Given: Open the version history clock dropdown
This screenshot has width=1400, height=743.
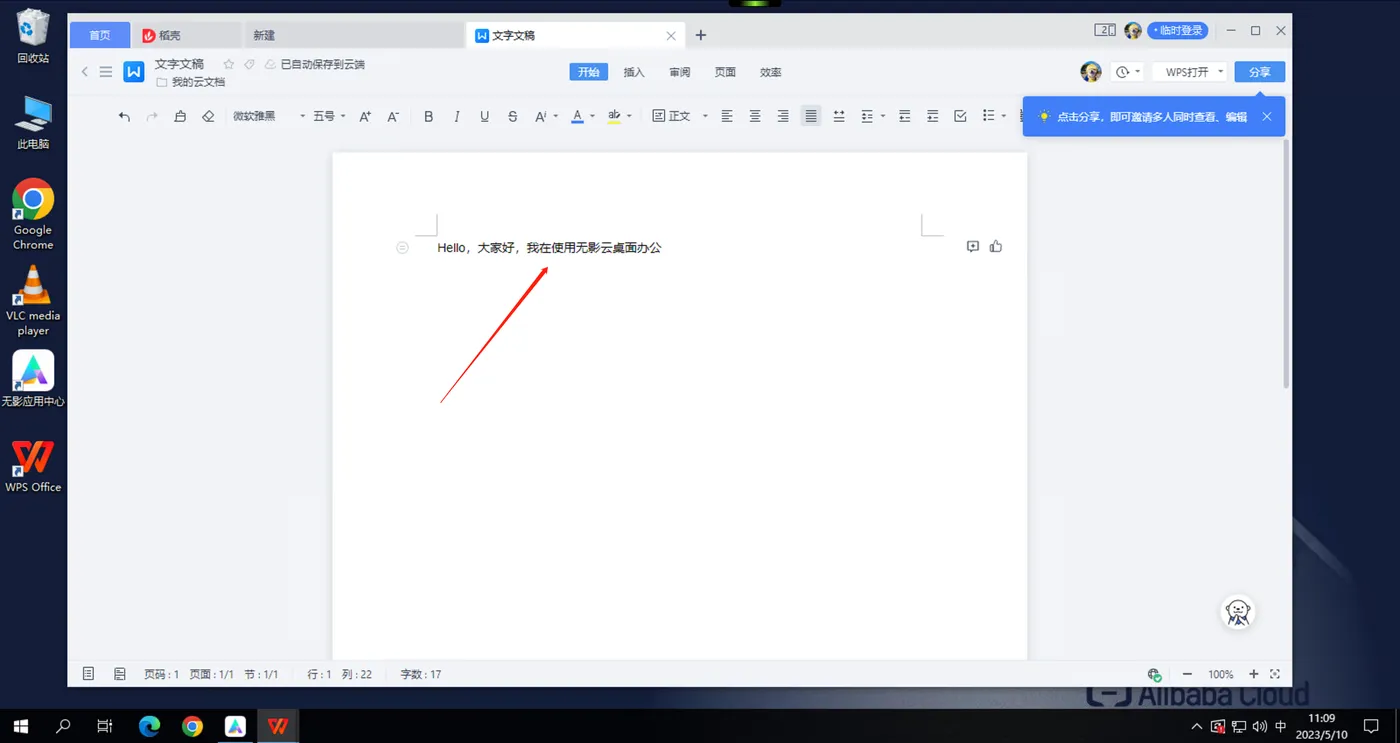Looking at the screenshot, I should tap(1127, 72).
